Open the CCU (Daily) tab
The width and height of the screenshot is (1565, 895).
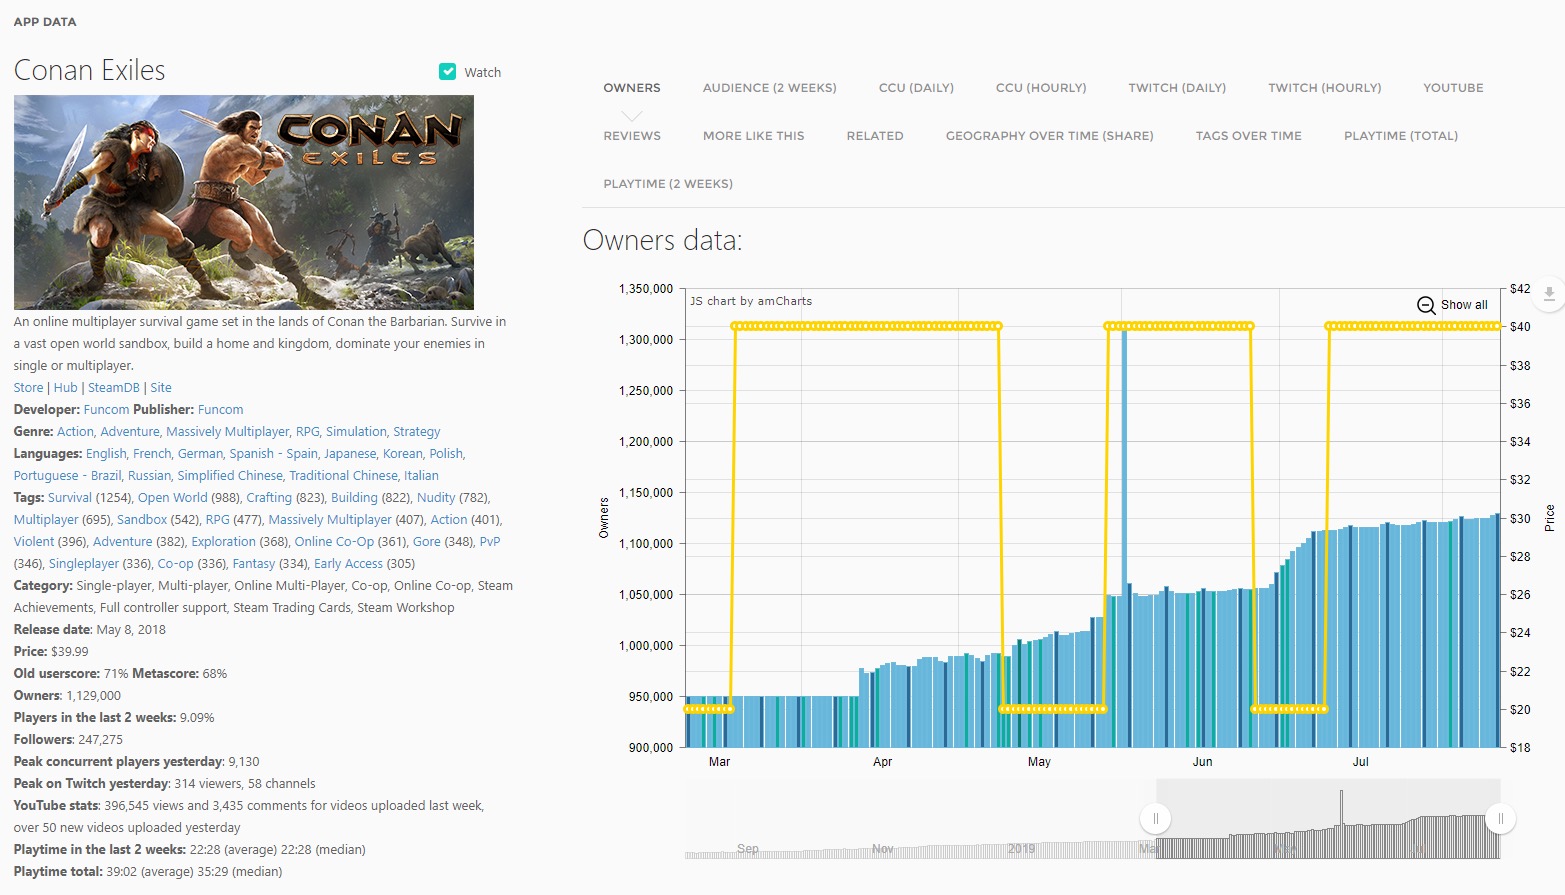tap(915, 88)
